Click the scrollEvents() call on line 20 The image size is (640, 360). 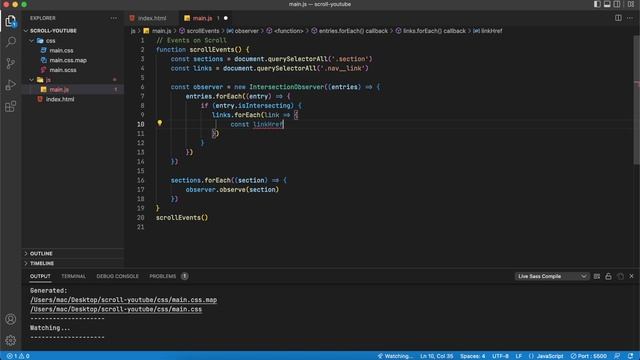tap(182, 218)
